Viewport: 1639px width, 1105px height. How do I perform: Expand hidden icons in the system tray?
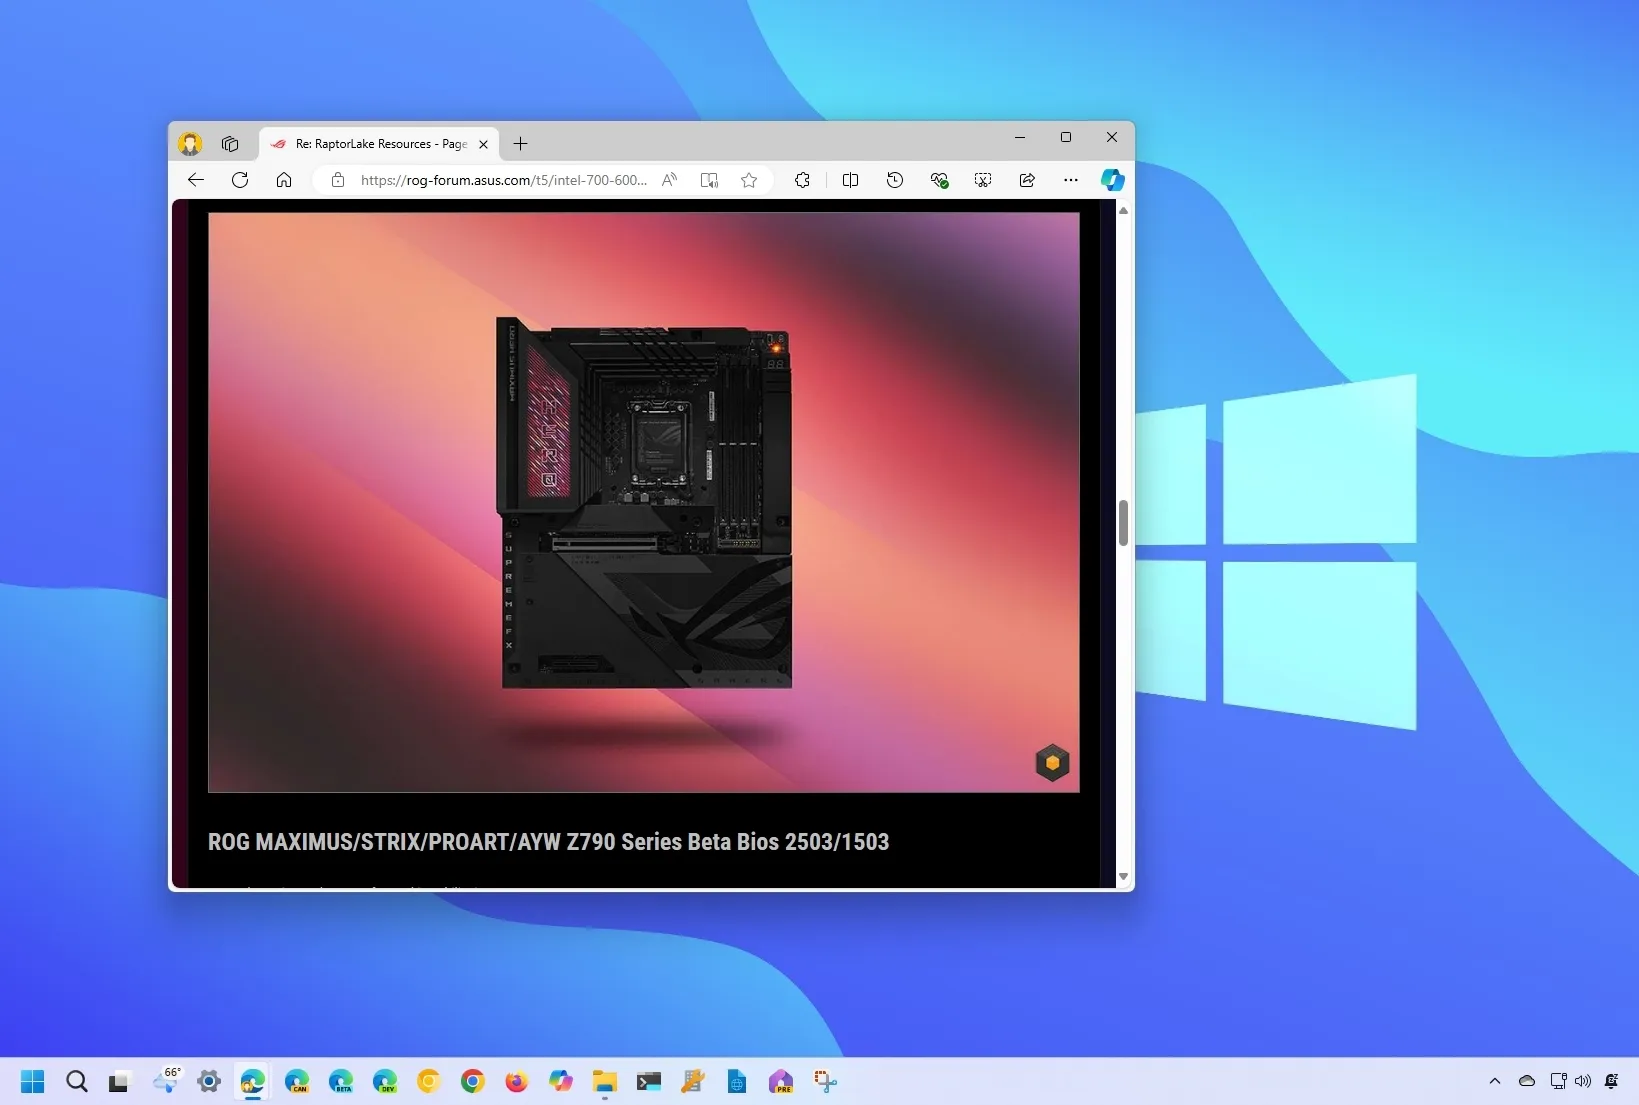tap(1493, 1081)
